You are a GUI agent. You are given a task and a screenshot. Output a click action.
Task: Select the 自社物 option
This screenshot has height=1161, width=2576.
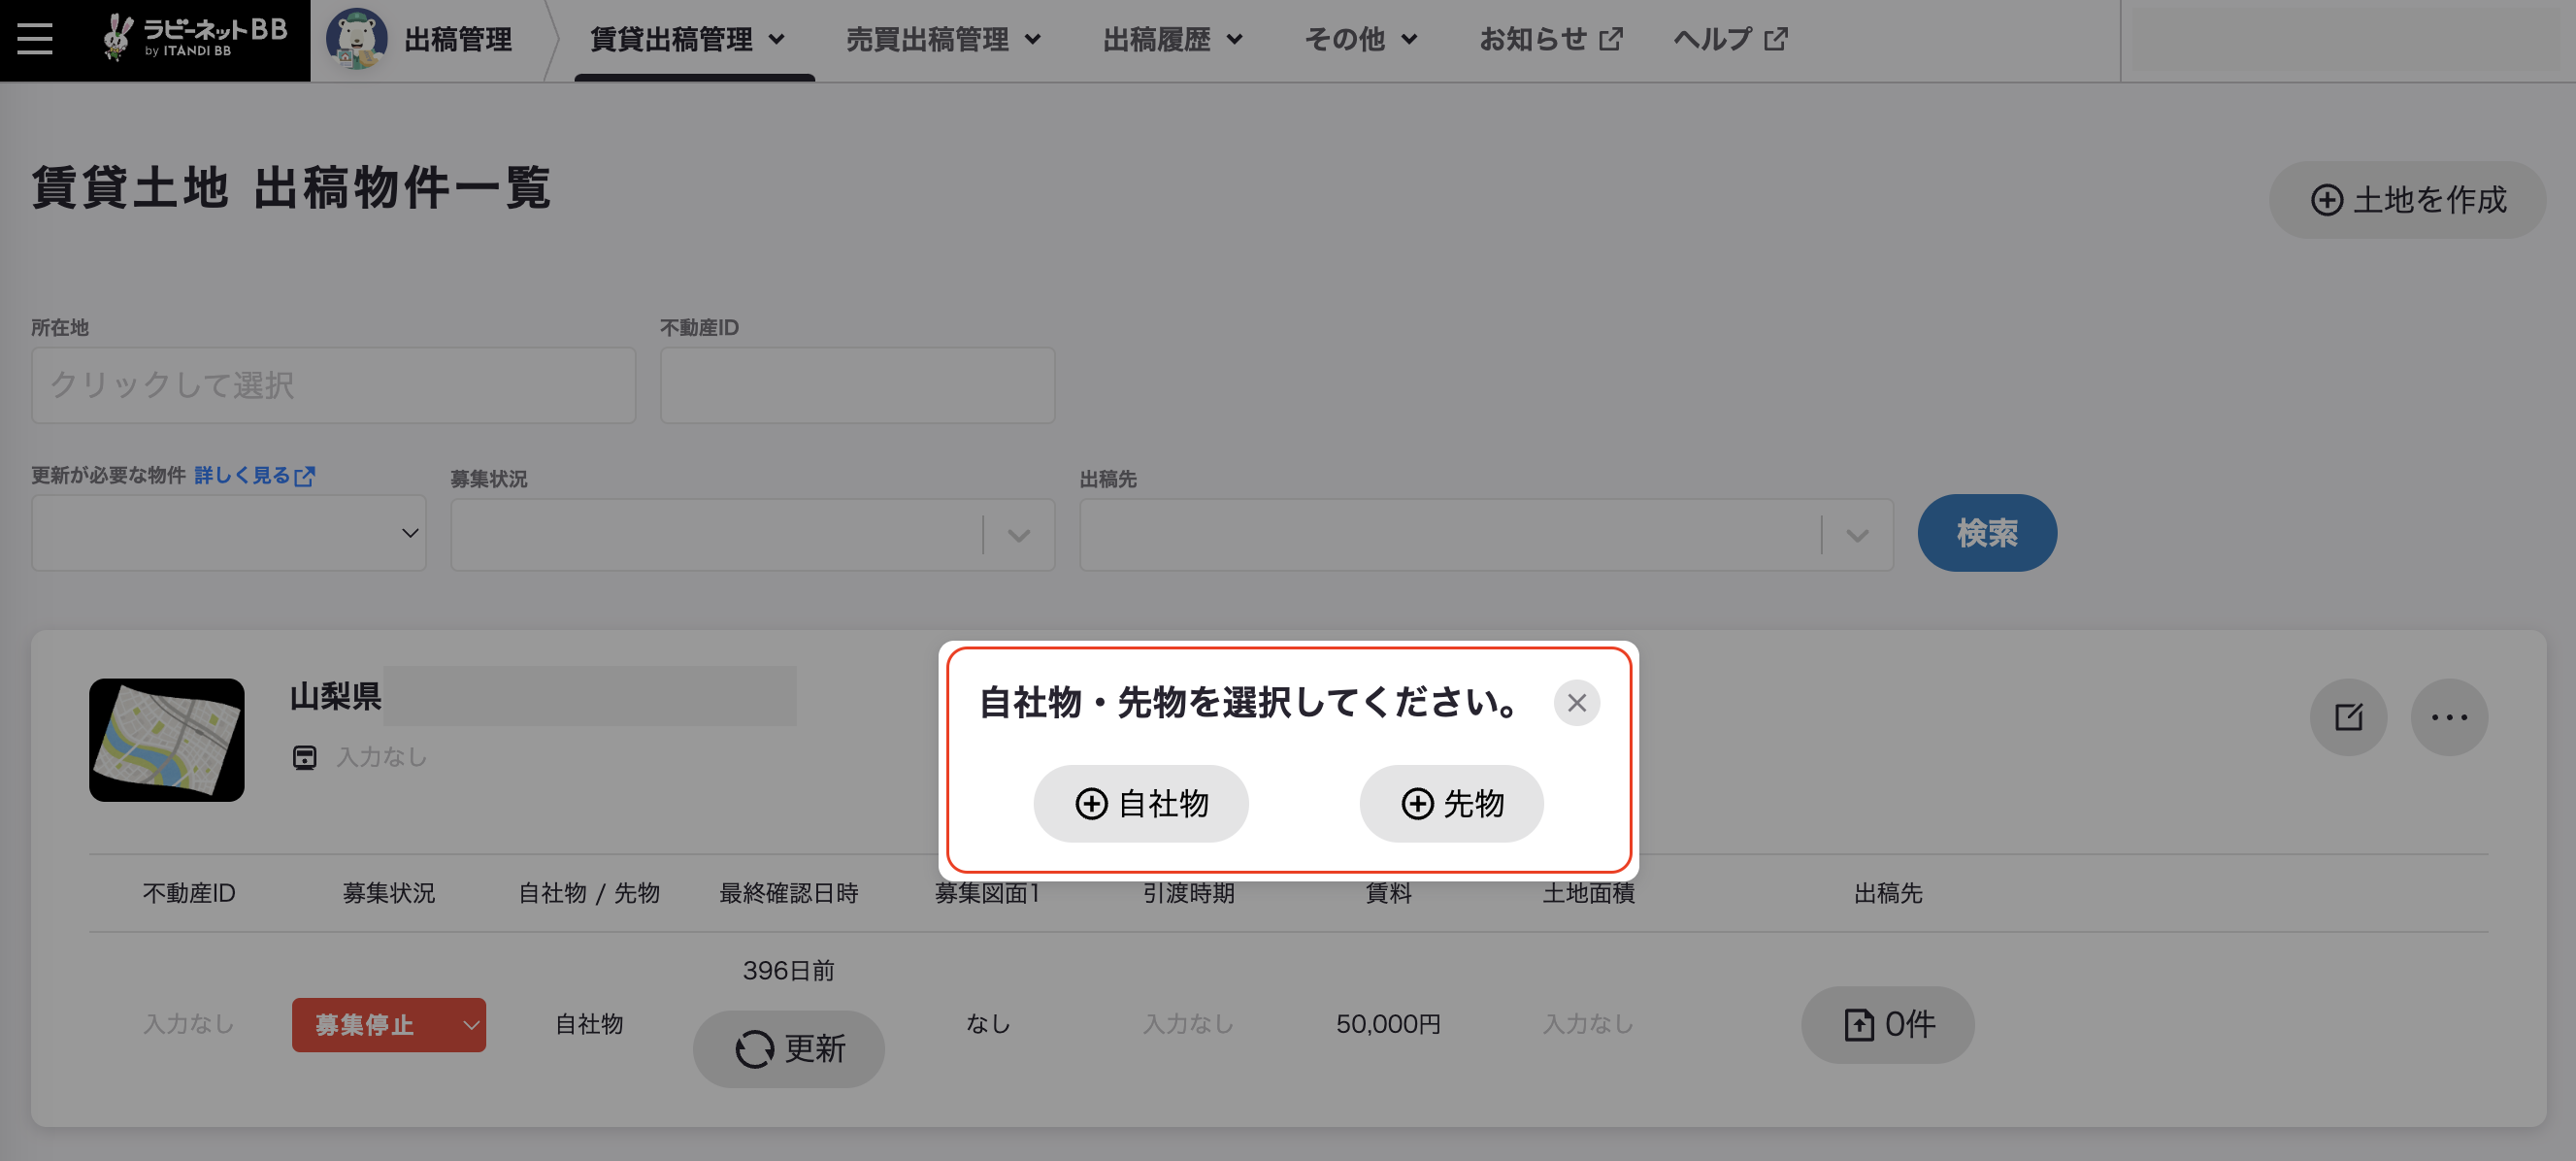pyautogui.click(x=1141, y=803)
